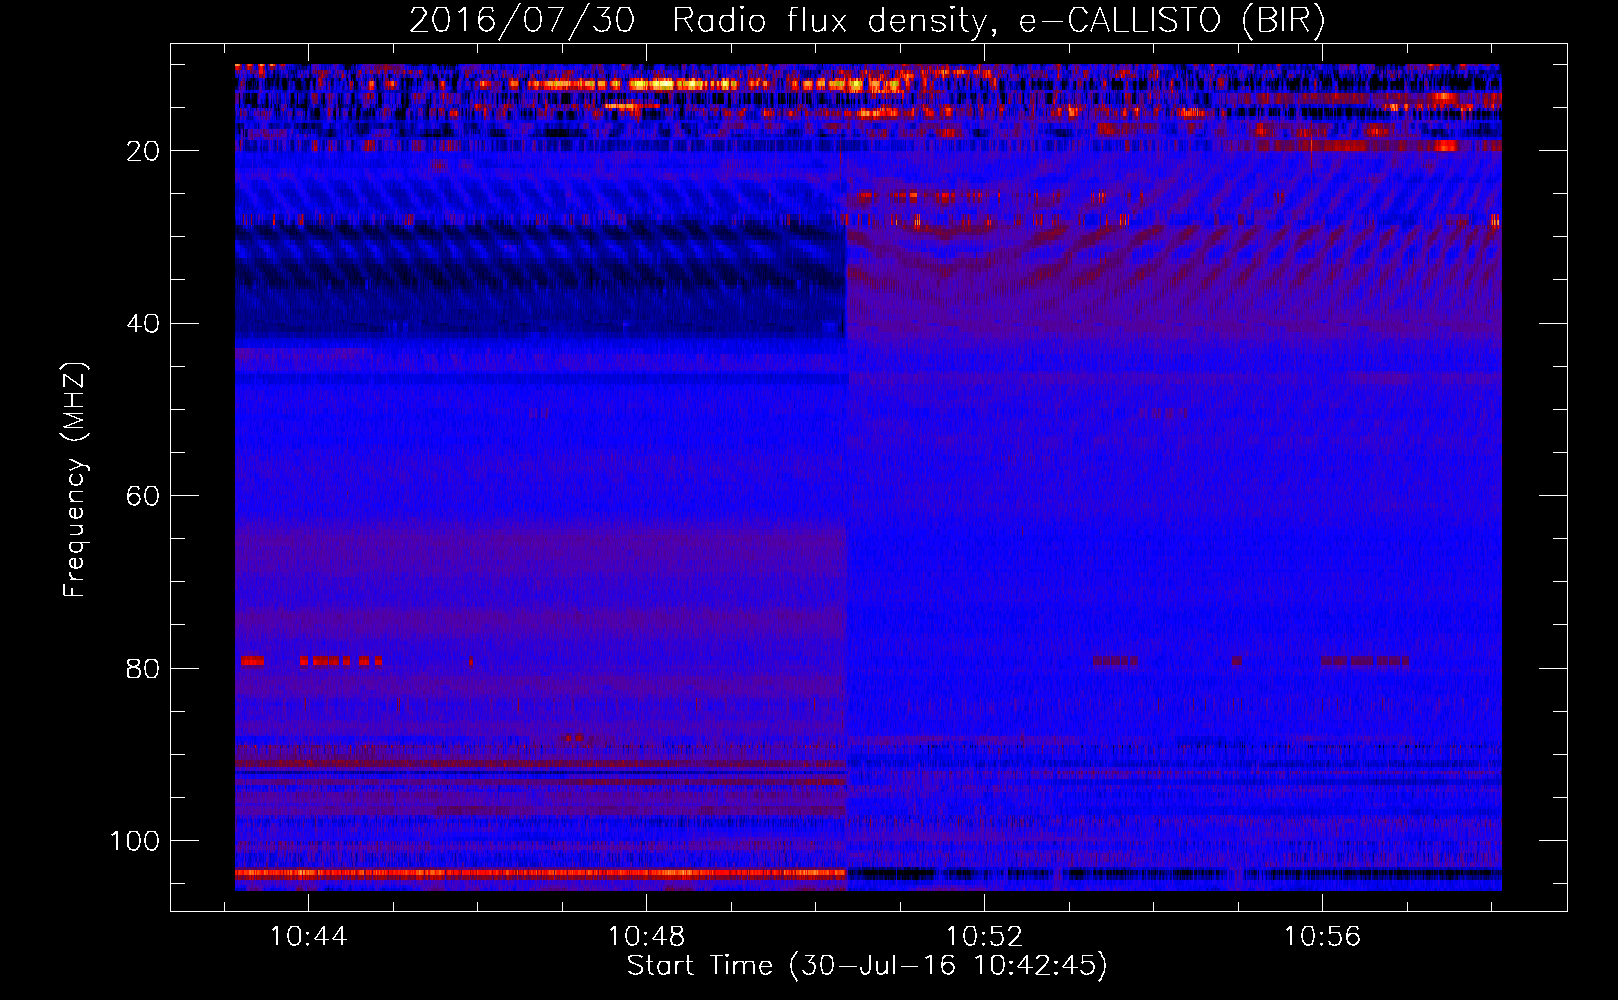Click the 10:52 time tick label
Image resolution: width=1618 pixels, height=1000 pixels.
tap(984, 936)
